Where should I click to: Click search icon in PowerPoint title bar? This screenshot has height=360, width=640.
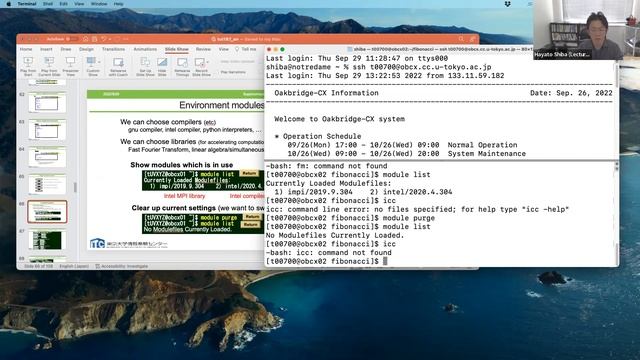[461, 39]
